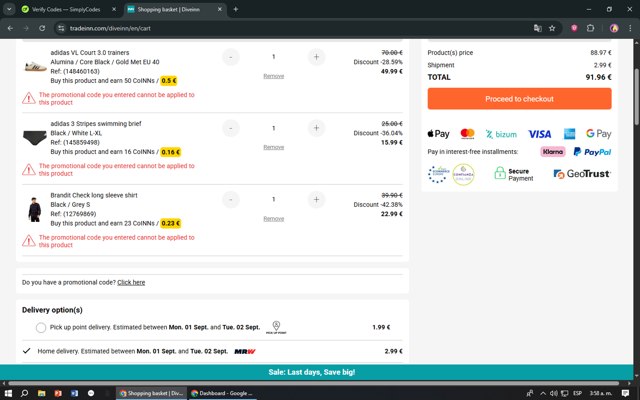The height and width of the screenshot is (400, 640).
Task: Show hidden system tray icons
Action: click(543, 393)
